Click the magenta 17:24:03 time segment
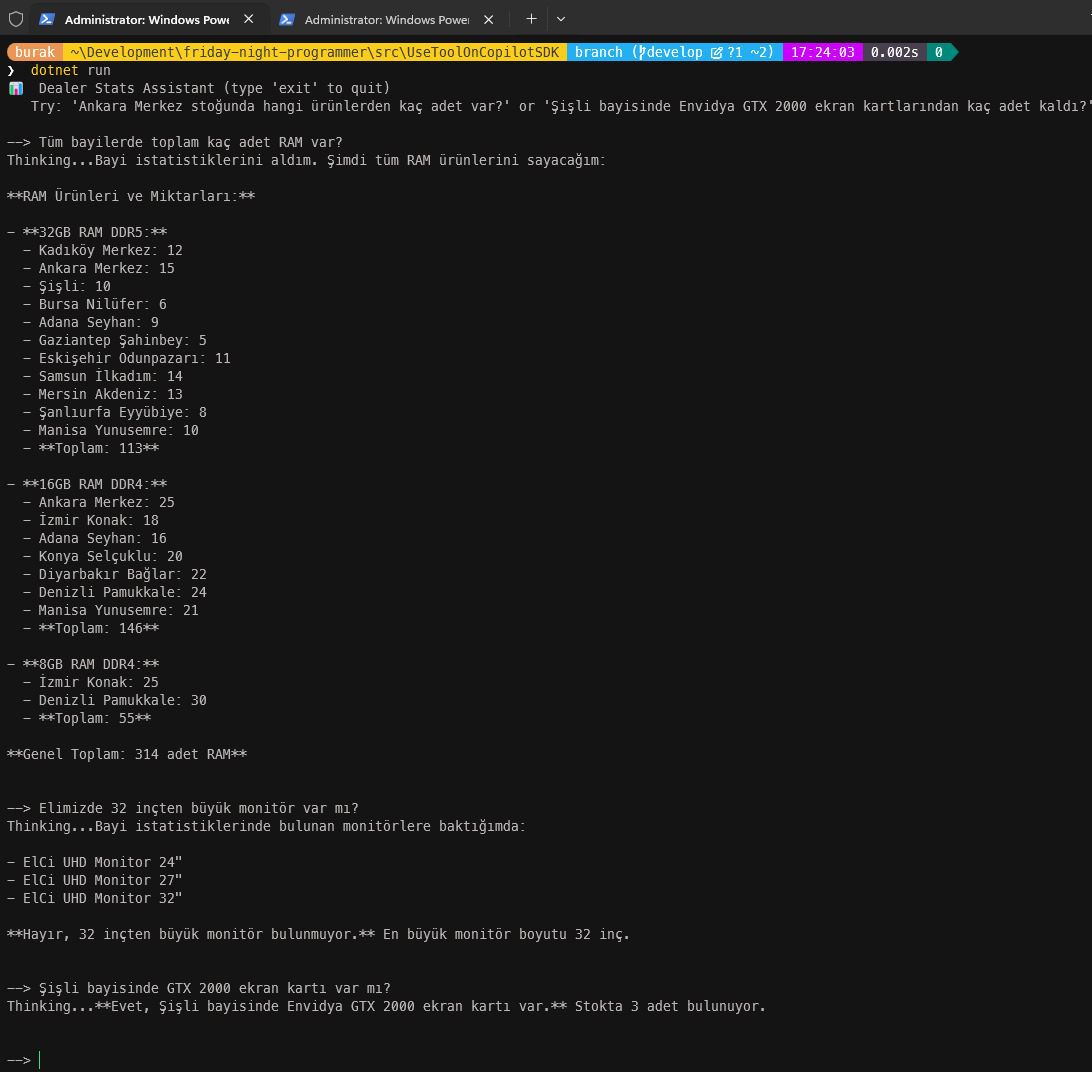 822,53
